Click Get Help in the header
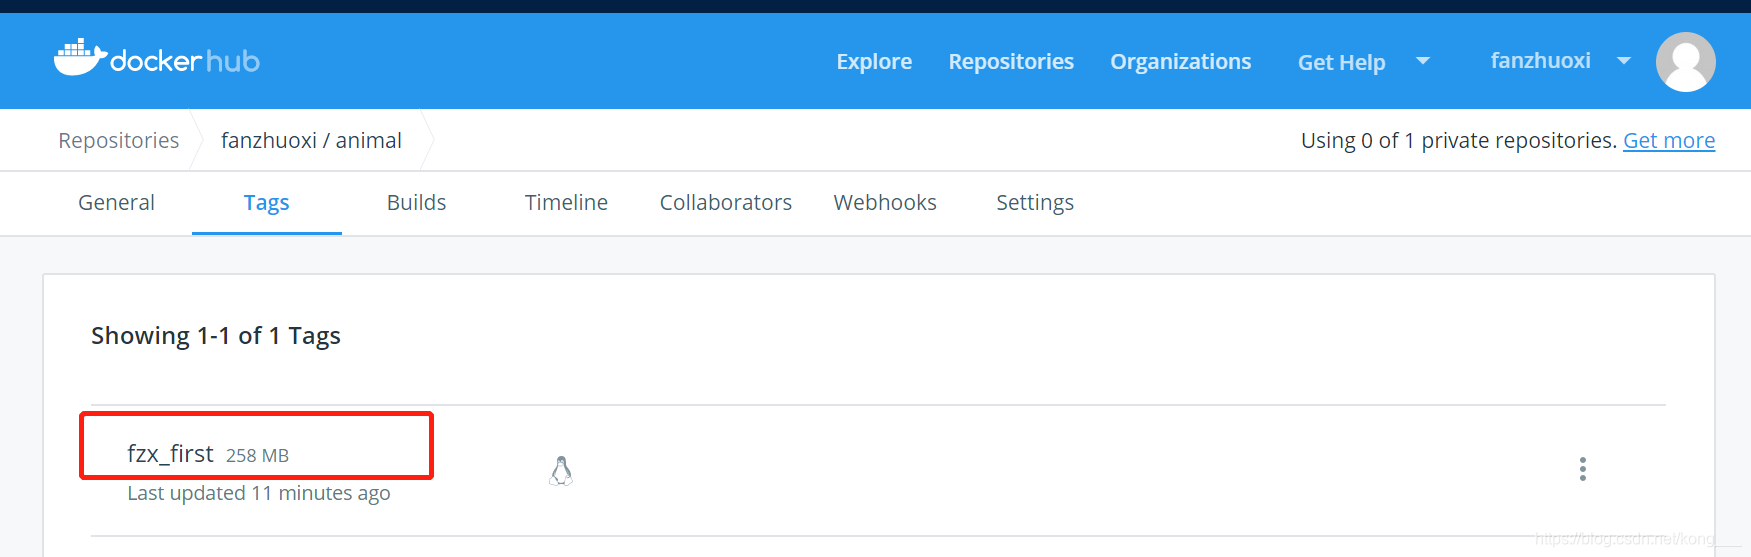Image resolution: width=1751 pixels, height=557 pixels. click(x=1341, y=62)
